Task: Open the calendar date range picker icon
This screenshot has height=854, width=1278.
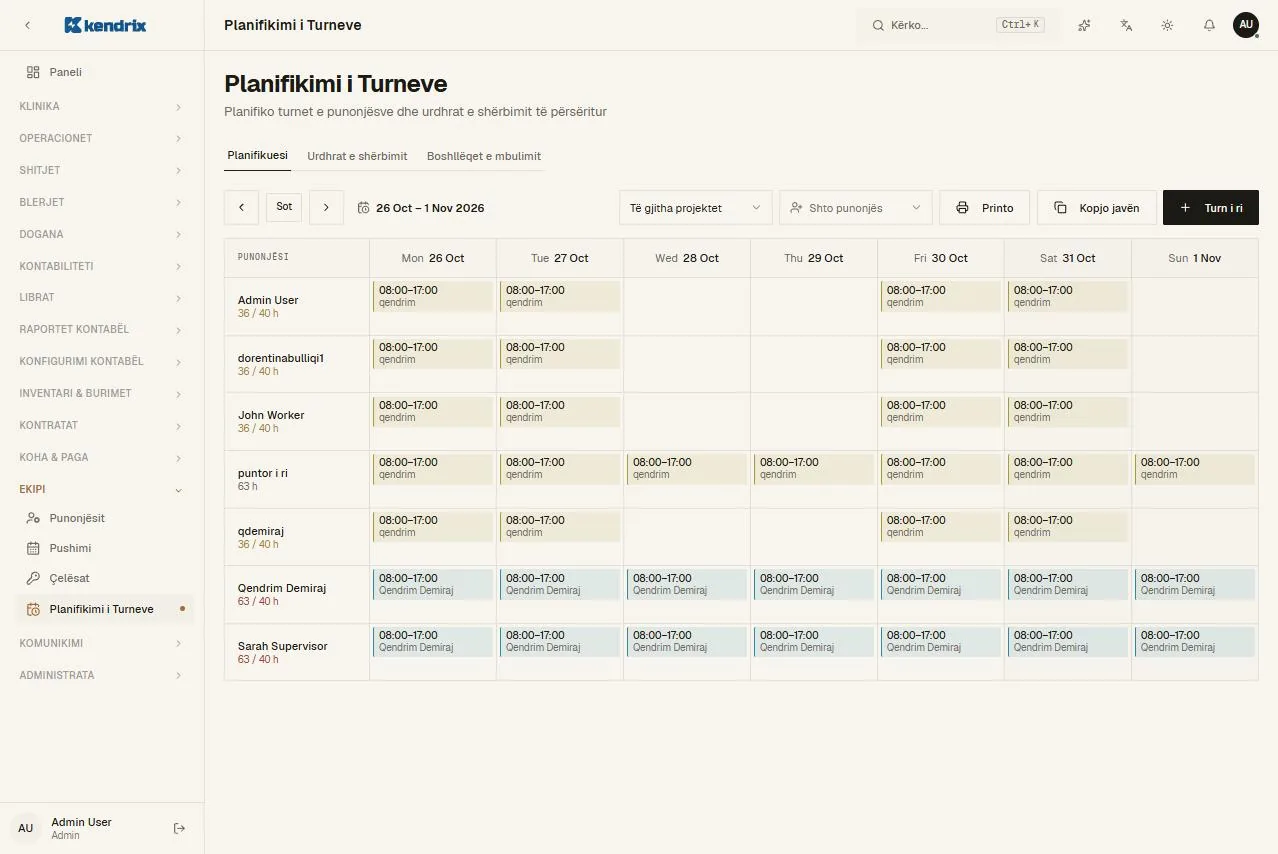Action: click(x=364, y=208)
